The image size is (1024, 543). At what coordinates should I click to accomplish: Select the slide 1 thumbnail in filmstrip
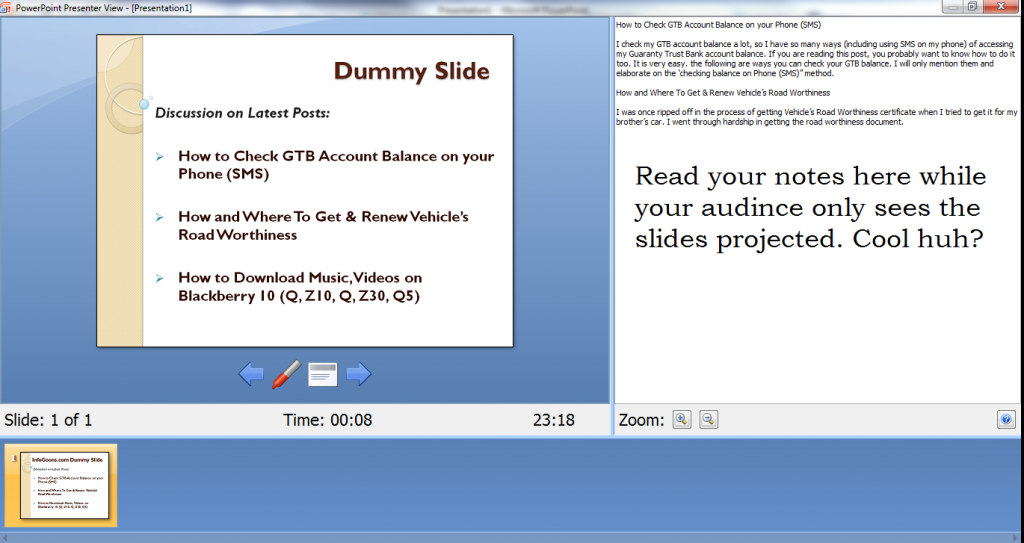tap(61, 485)
